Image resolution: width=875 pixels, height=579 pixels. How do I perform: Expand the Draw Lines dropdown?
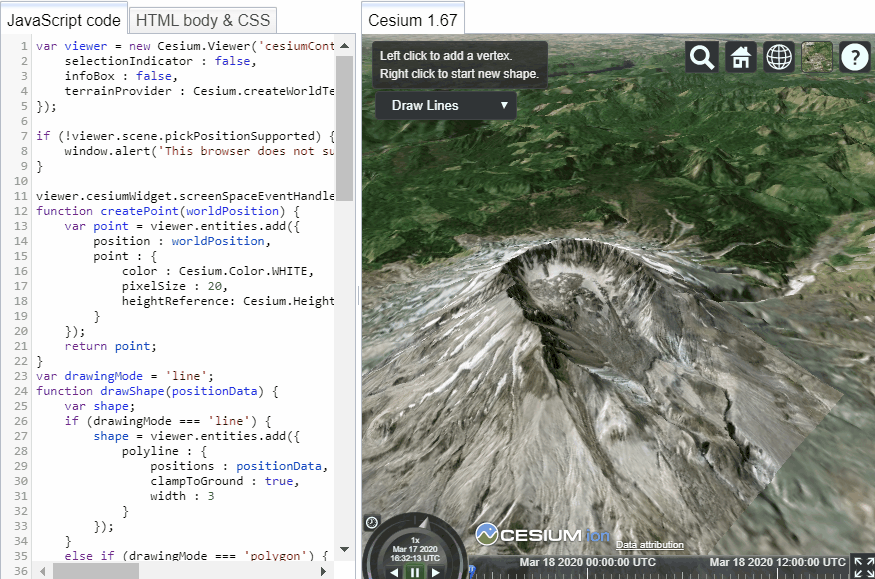click(x=445, y=105)
